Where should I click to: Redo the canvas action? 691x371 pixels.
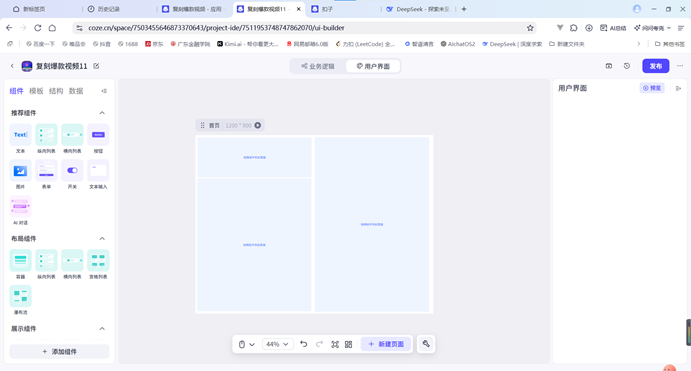[x=319, y=344]
